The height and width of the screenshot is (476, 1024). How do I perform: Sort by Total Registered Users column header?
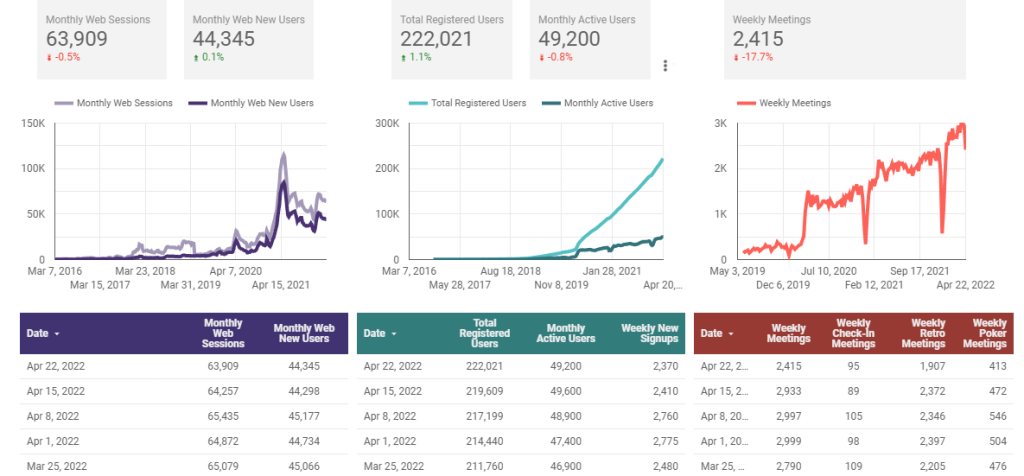pos(484,333)
